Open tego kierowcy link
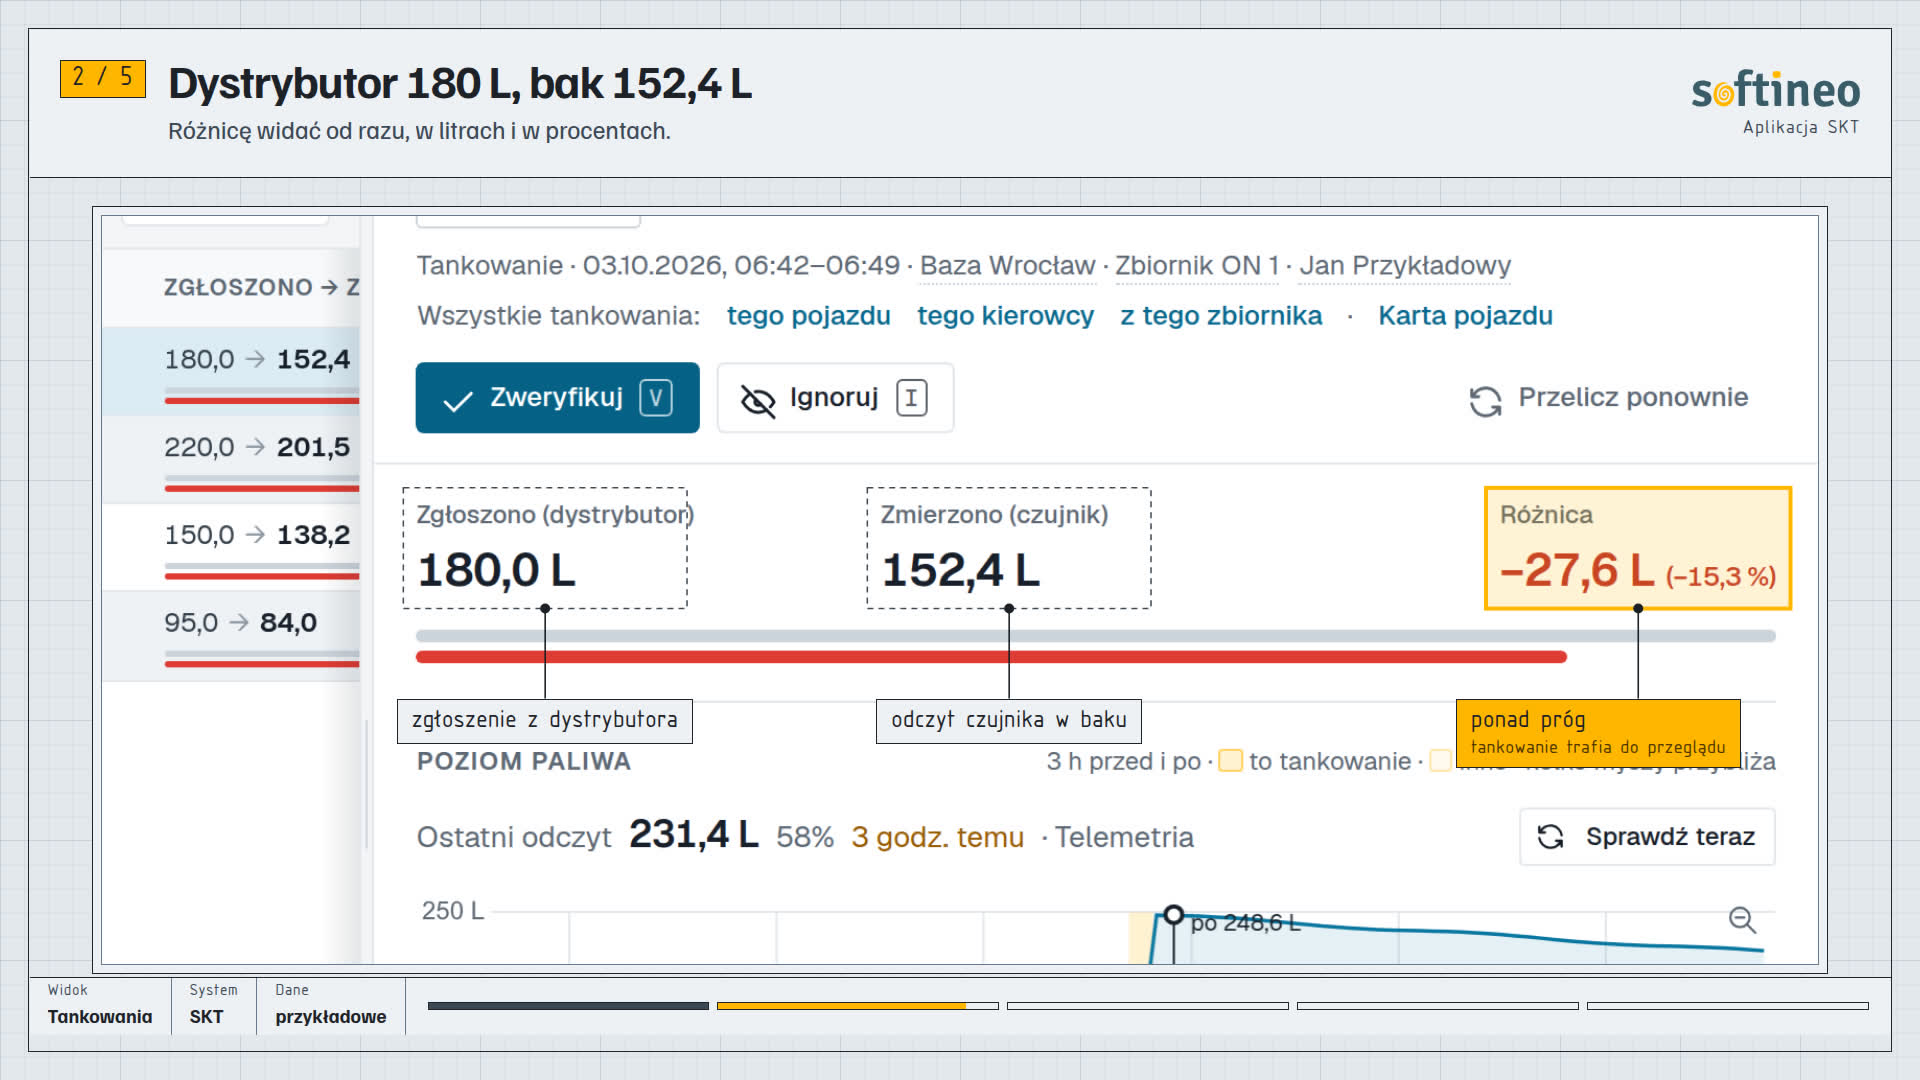1920x1080 pixels. click(1005, 316)
